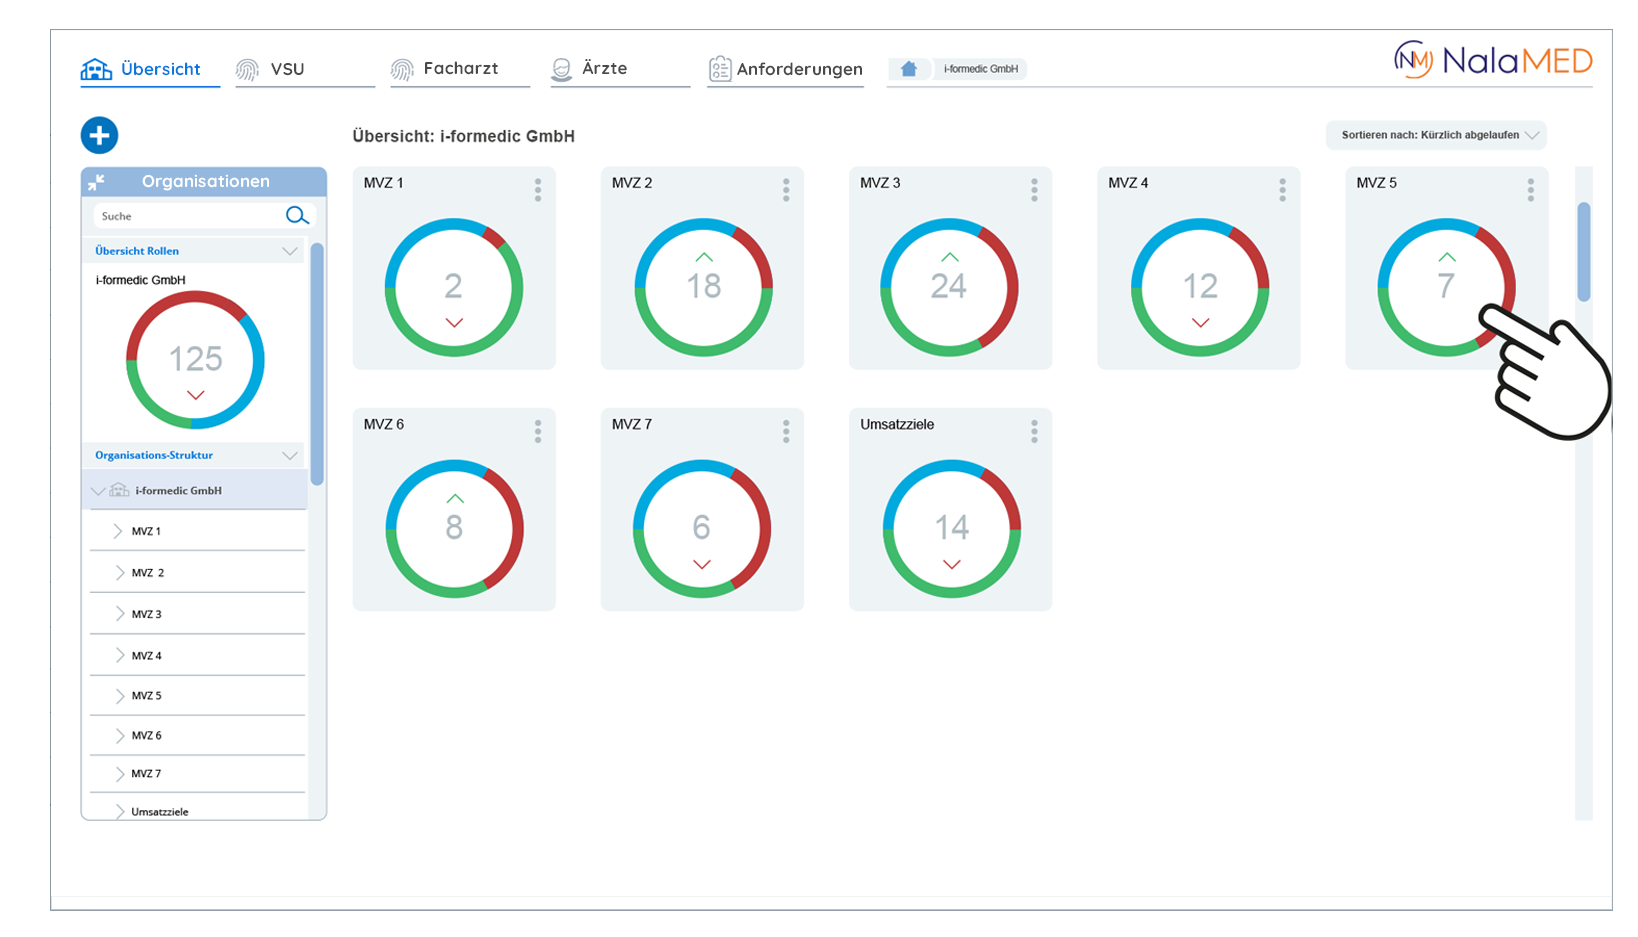Image resolution: width=1638 pixels, height=937 pixels.
Task: Collapse the Organisationen panel via arrows icon
Action: coord(97,182)
